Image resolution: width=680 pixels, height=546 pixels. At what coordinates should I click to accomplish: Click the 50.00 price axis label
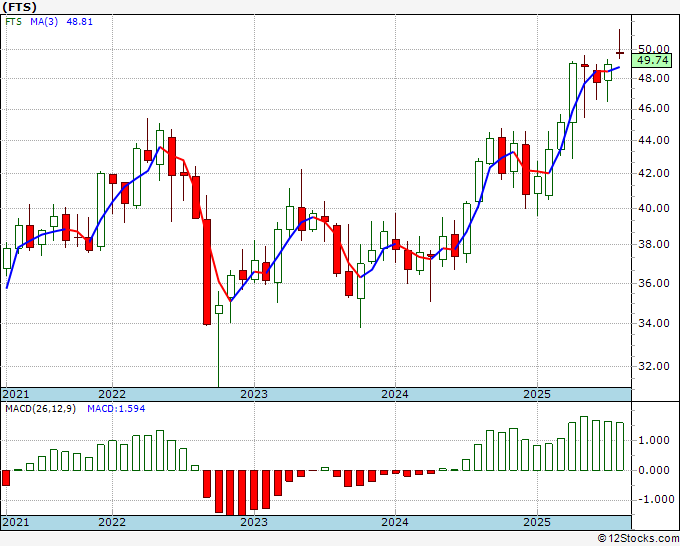[654, 49]
